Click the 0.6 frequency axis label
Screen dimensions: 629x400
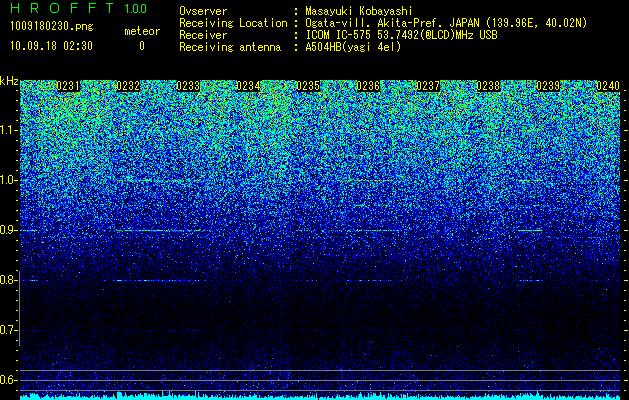pyautogui.click(x=8, y=380)
